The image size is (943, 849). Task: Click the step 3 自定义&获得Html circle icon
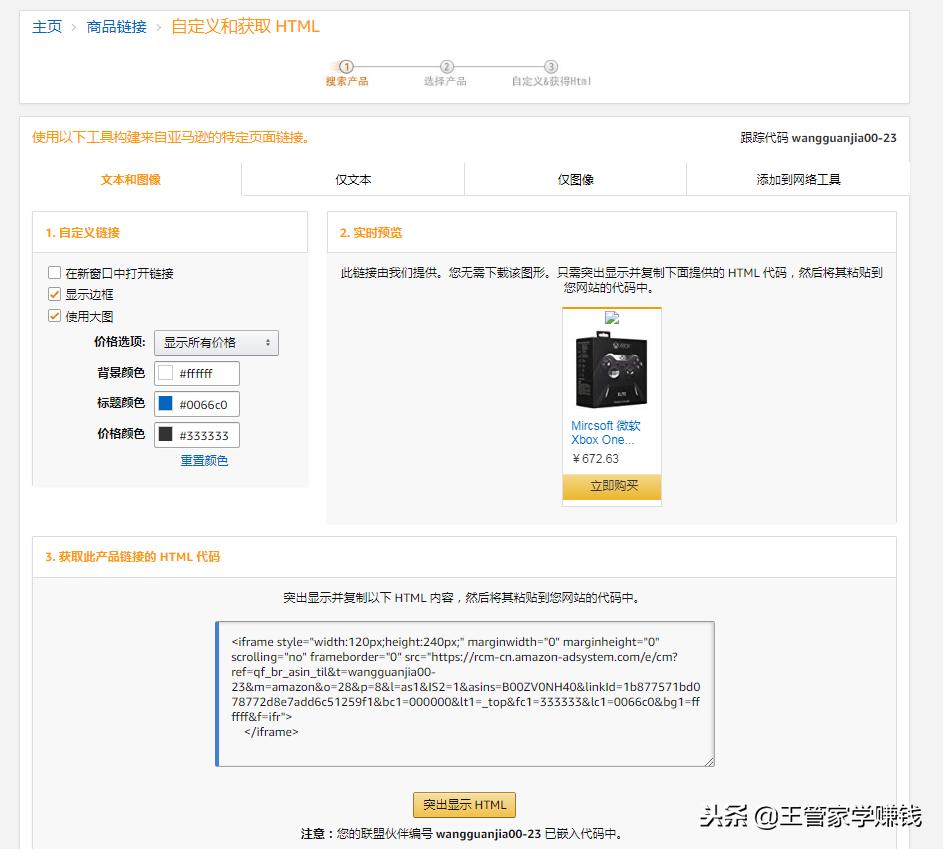coord(551,65)
